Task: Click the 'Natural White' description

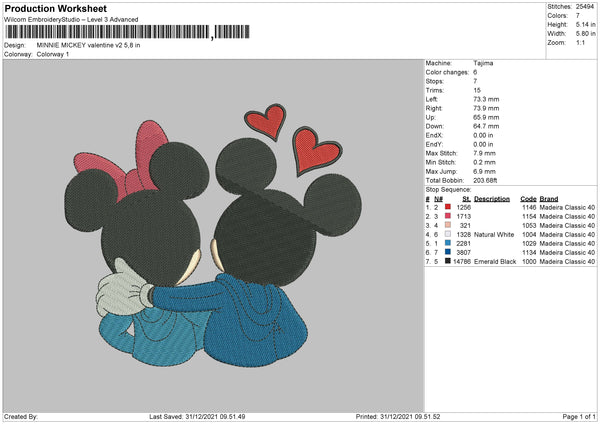Action: 494,235
